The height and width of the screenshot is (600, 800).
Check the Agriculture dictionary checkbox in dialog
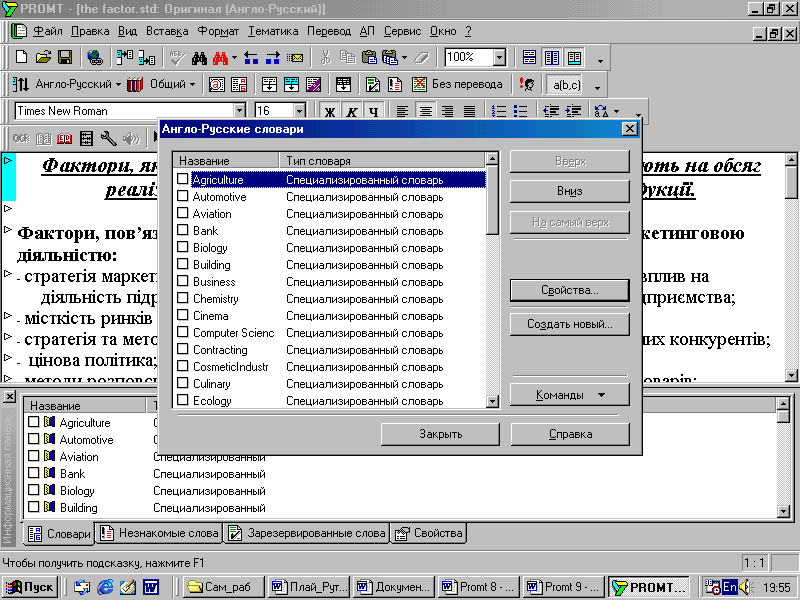[182, 179]
